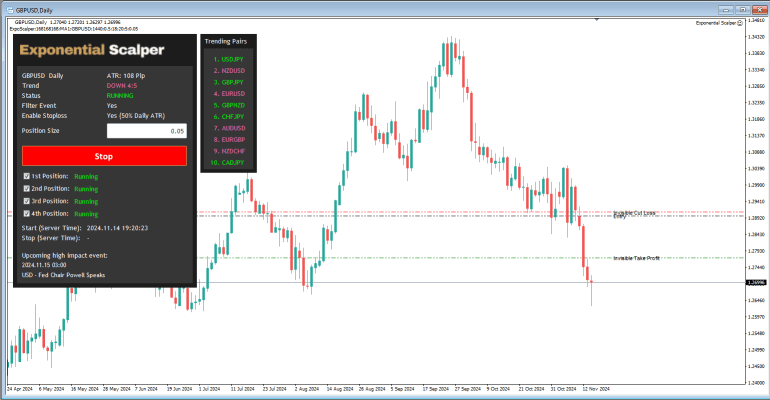
Task: Click the 2 Aug 2024 date label
Action: 307,389
